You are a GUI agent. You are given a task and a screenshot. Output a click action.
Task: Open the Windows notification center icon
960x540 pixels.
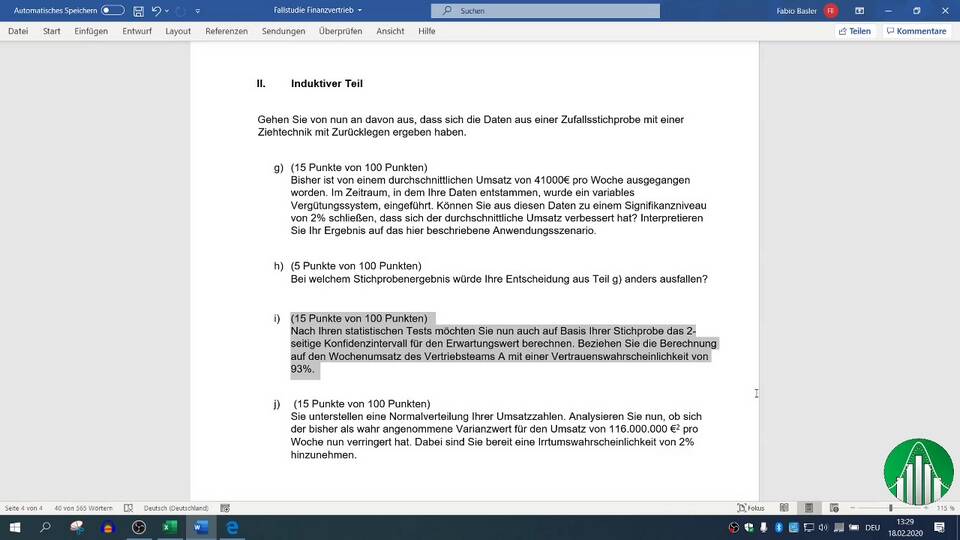(939, 527)
